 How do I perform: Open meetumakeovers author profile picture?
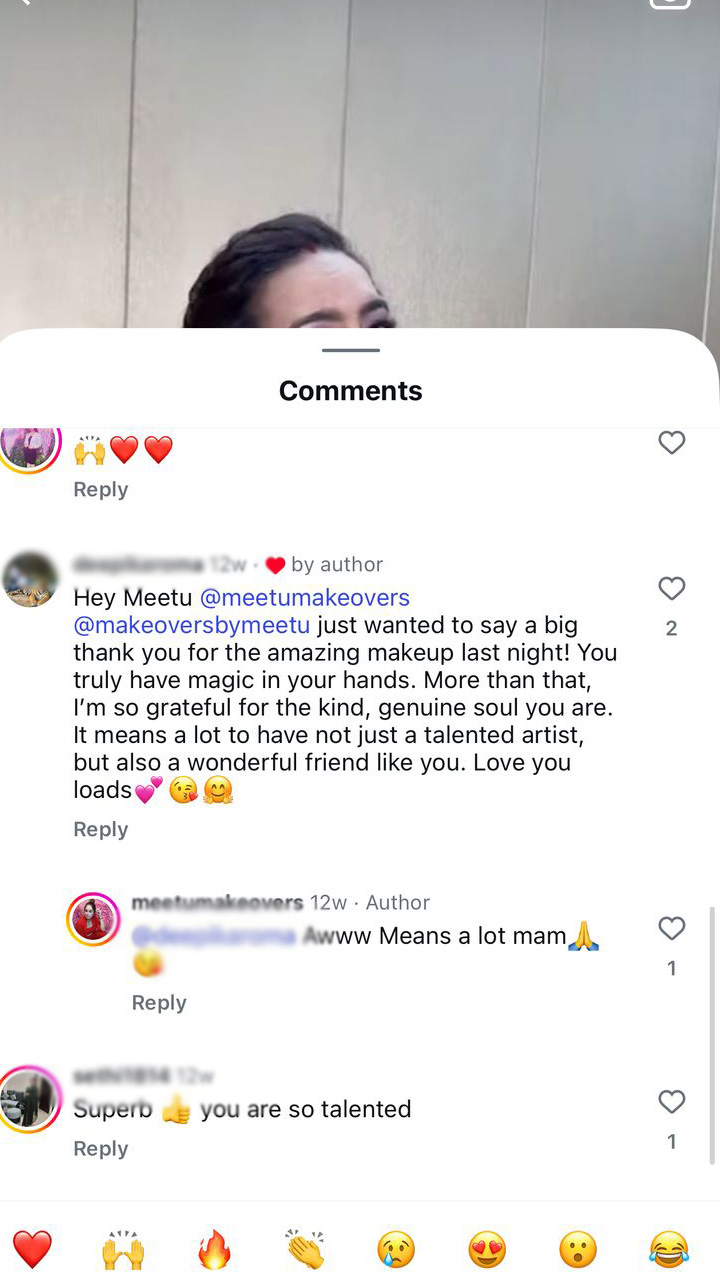point(93,919)
